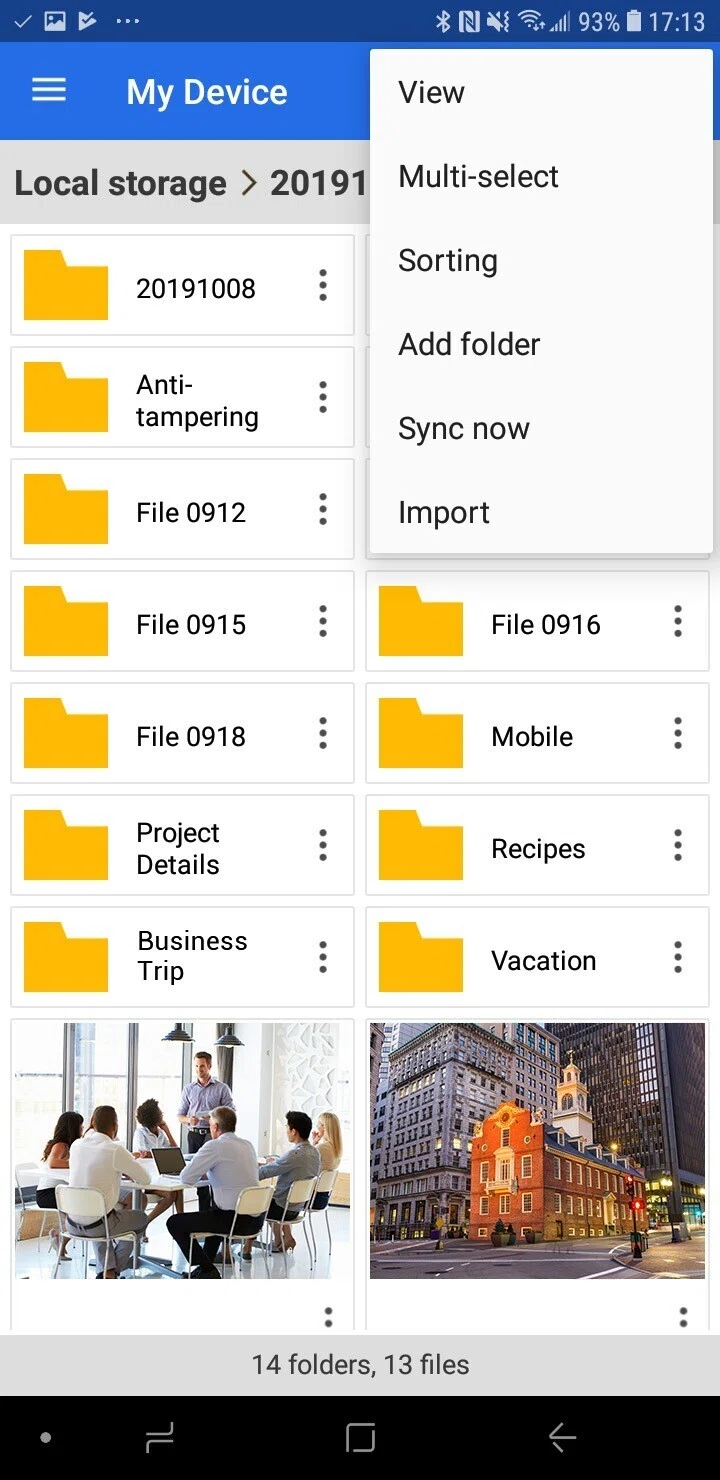
Task: Tap the Mobile folder name
Action: (x=532, y=736)
